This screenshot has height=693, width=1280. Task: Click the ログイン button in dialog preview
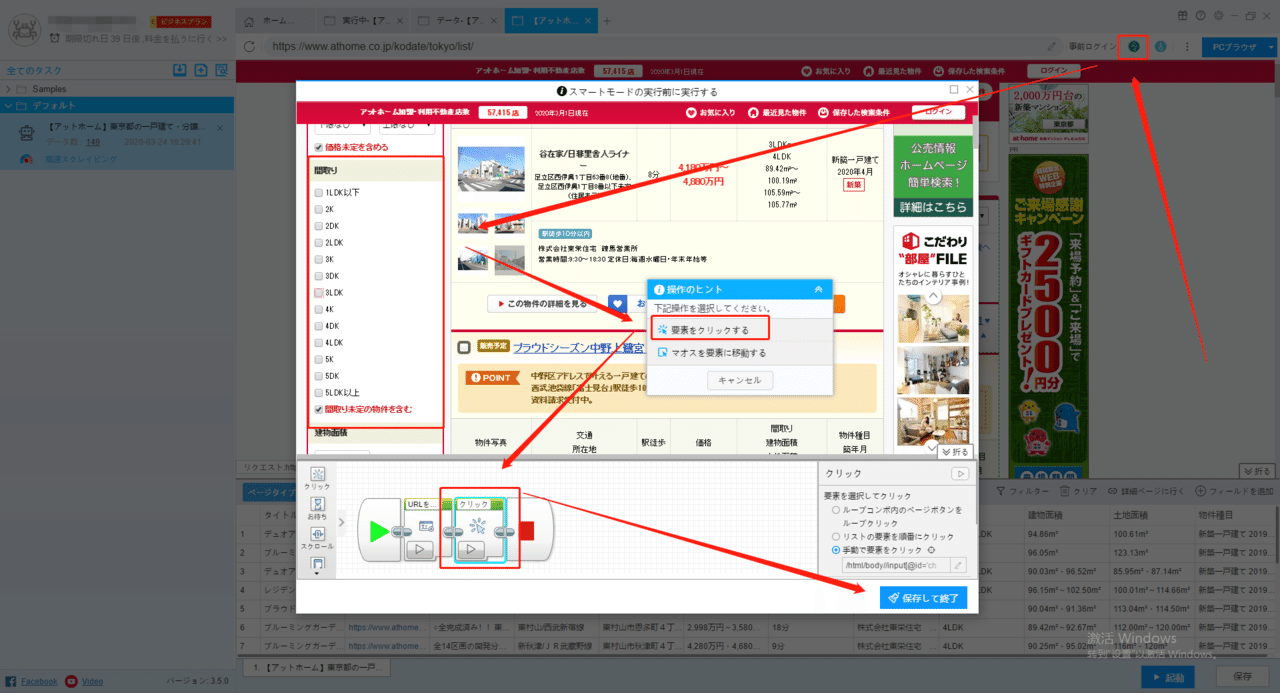938,112
